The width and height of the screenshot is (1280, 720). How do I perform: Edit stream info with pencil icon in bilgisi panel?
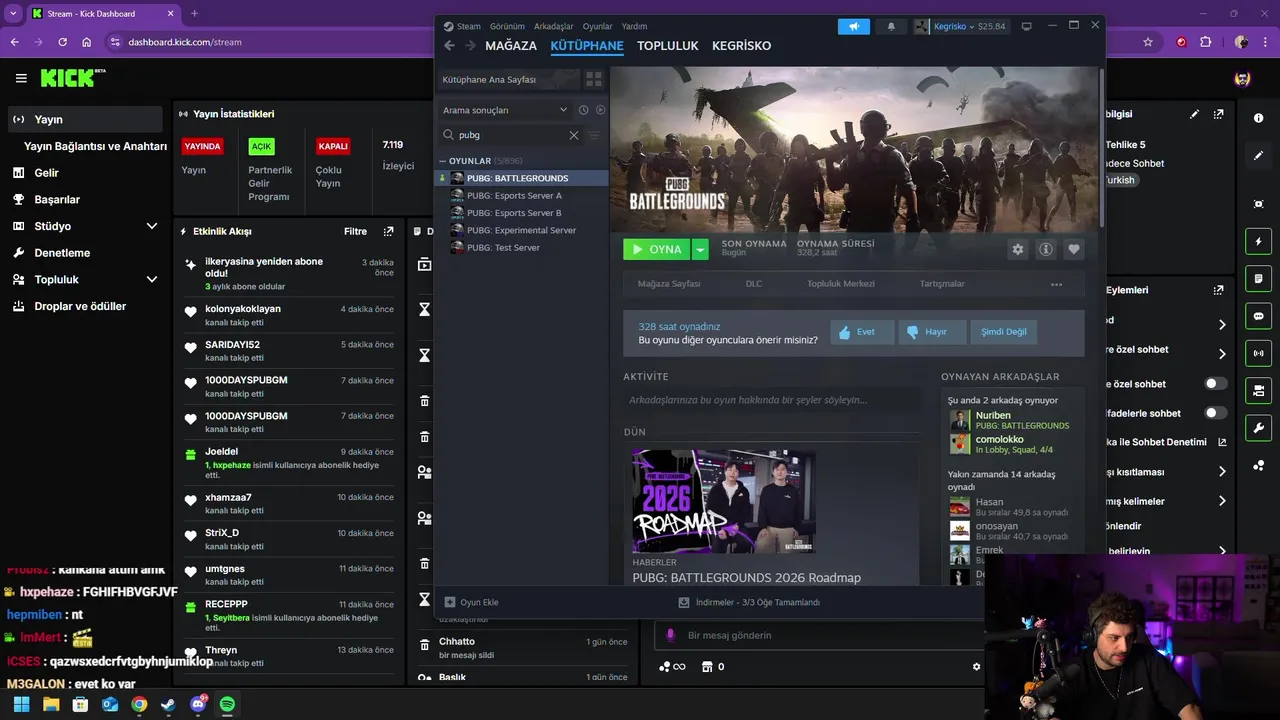coord(1194,114)
